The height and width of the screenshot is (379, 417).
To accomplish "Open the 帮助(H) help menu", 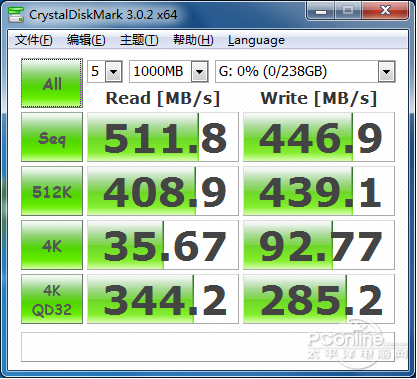I will [x=193, y=40].
